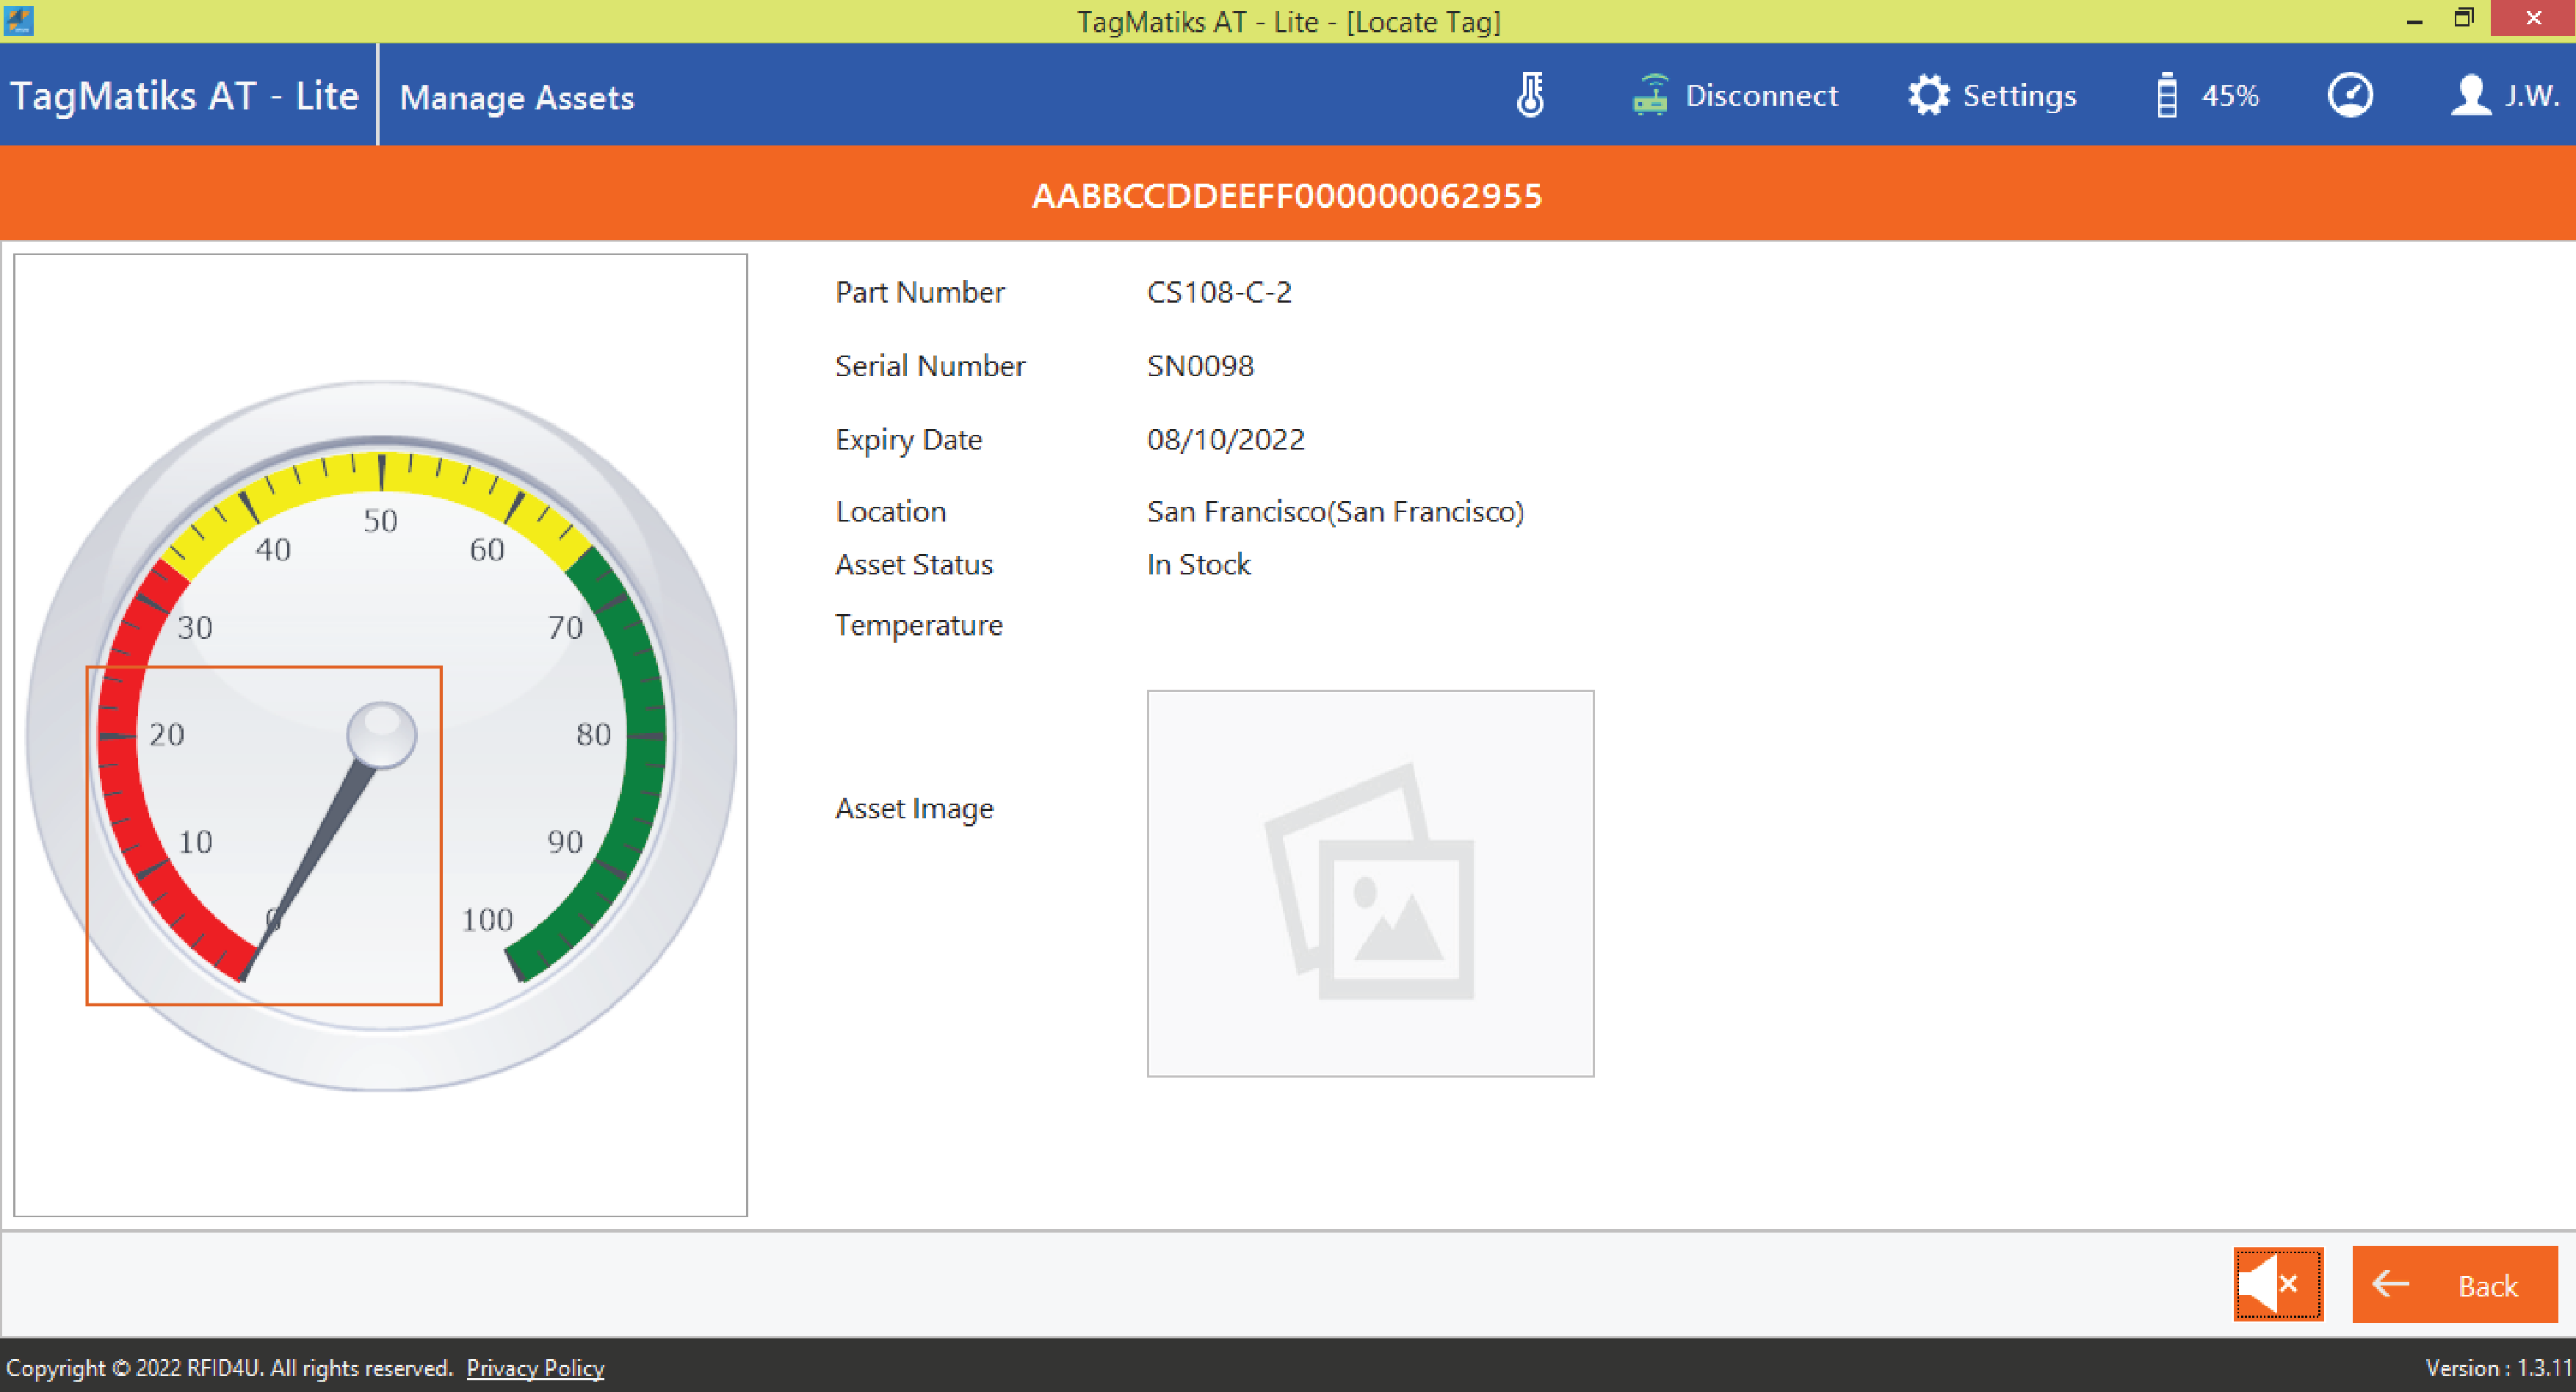Click the user profile icon J.W.
The image size is (2576, 1392).
(x=2470, y=96)
